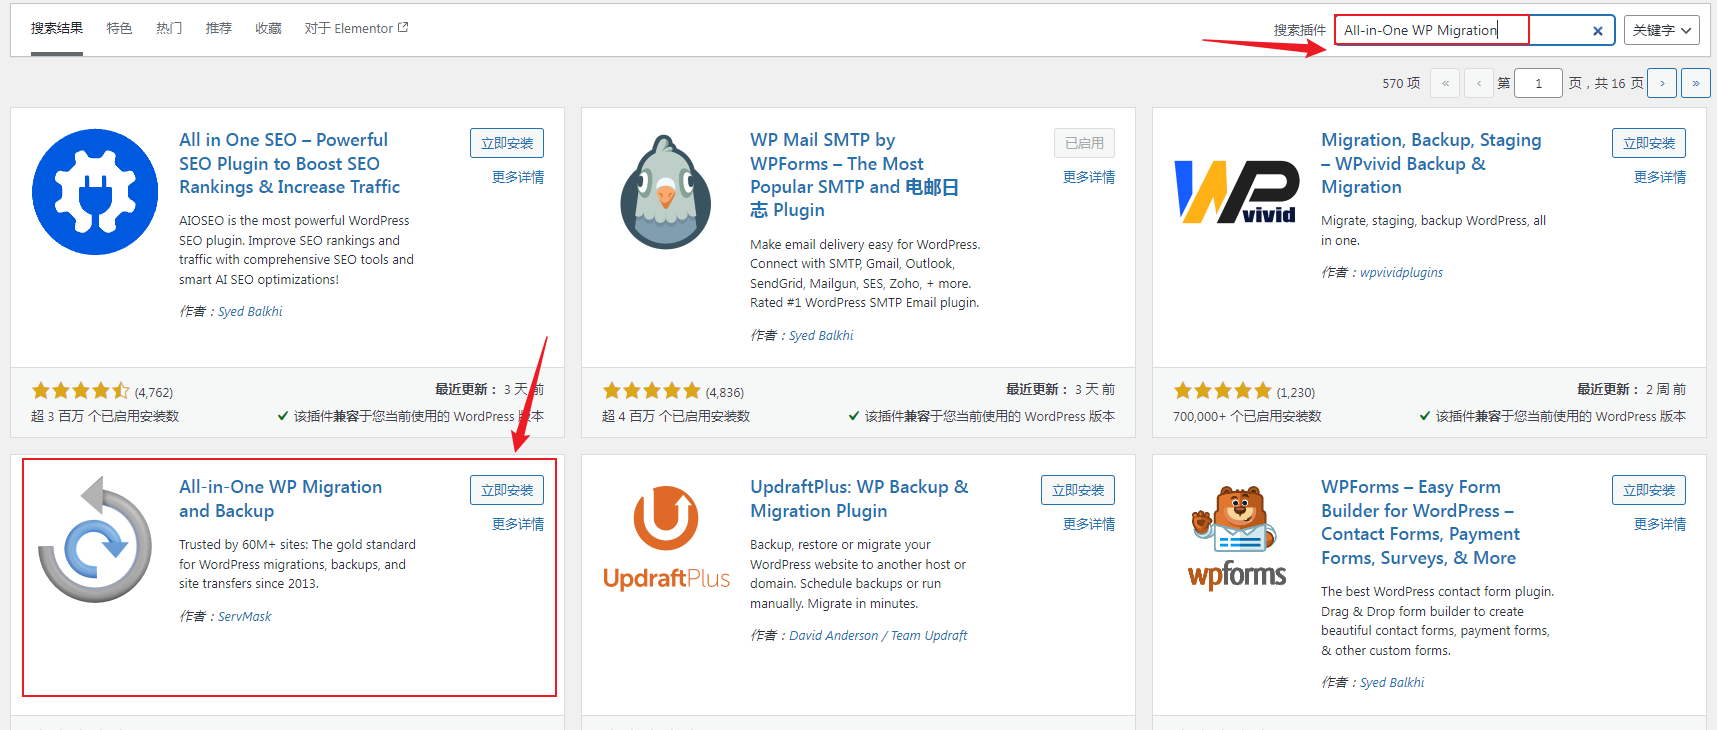The height and width of the screenshot is (730, 1717).
Task: Click the WP Mail SMTP pigeon icon
Action: pos(666,192)
